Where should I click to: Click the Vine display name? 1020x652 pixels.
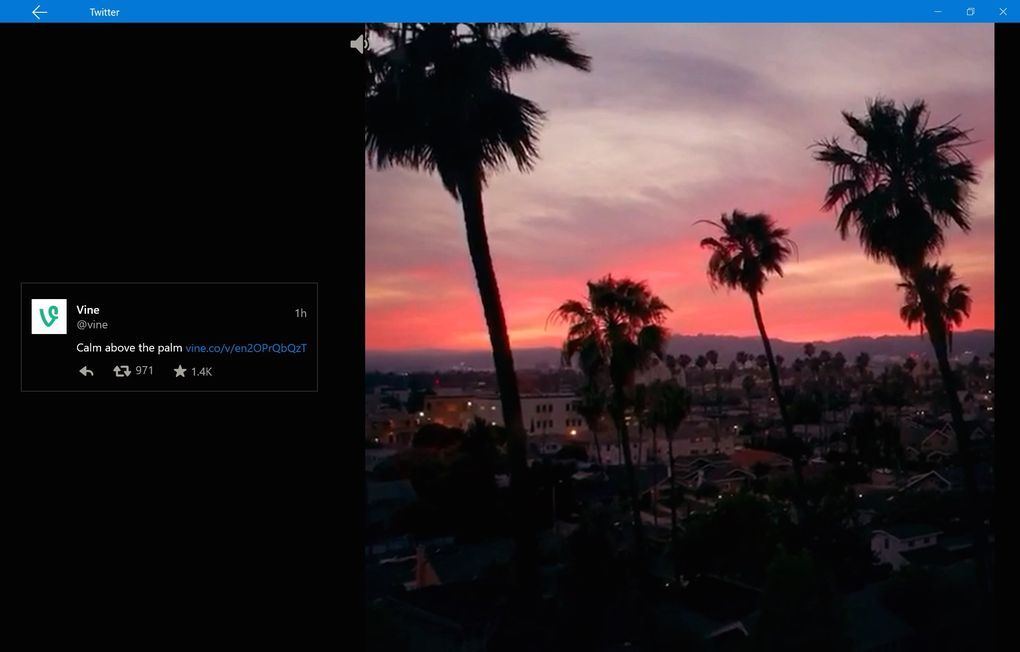[87, 309]
